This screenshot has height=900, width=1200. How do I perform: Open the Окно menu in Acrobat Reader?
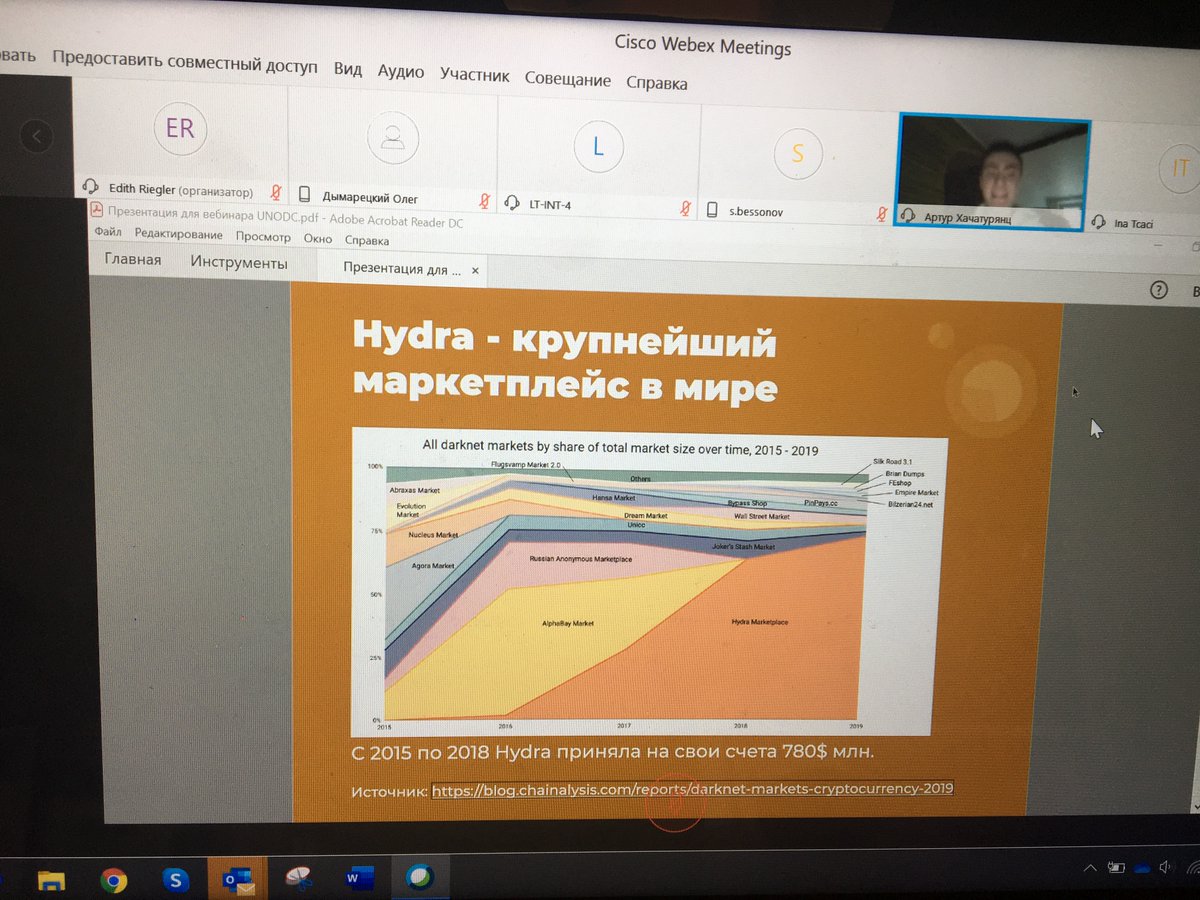point(318,240)
